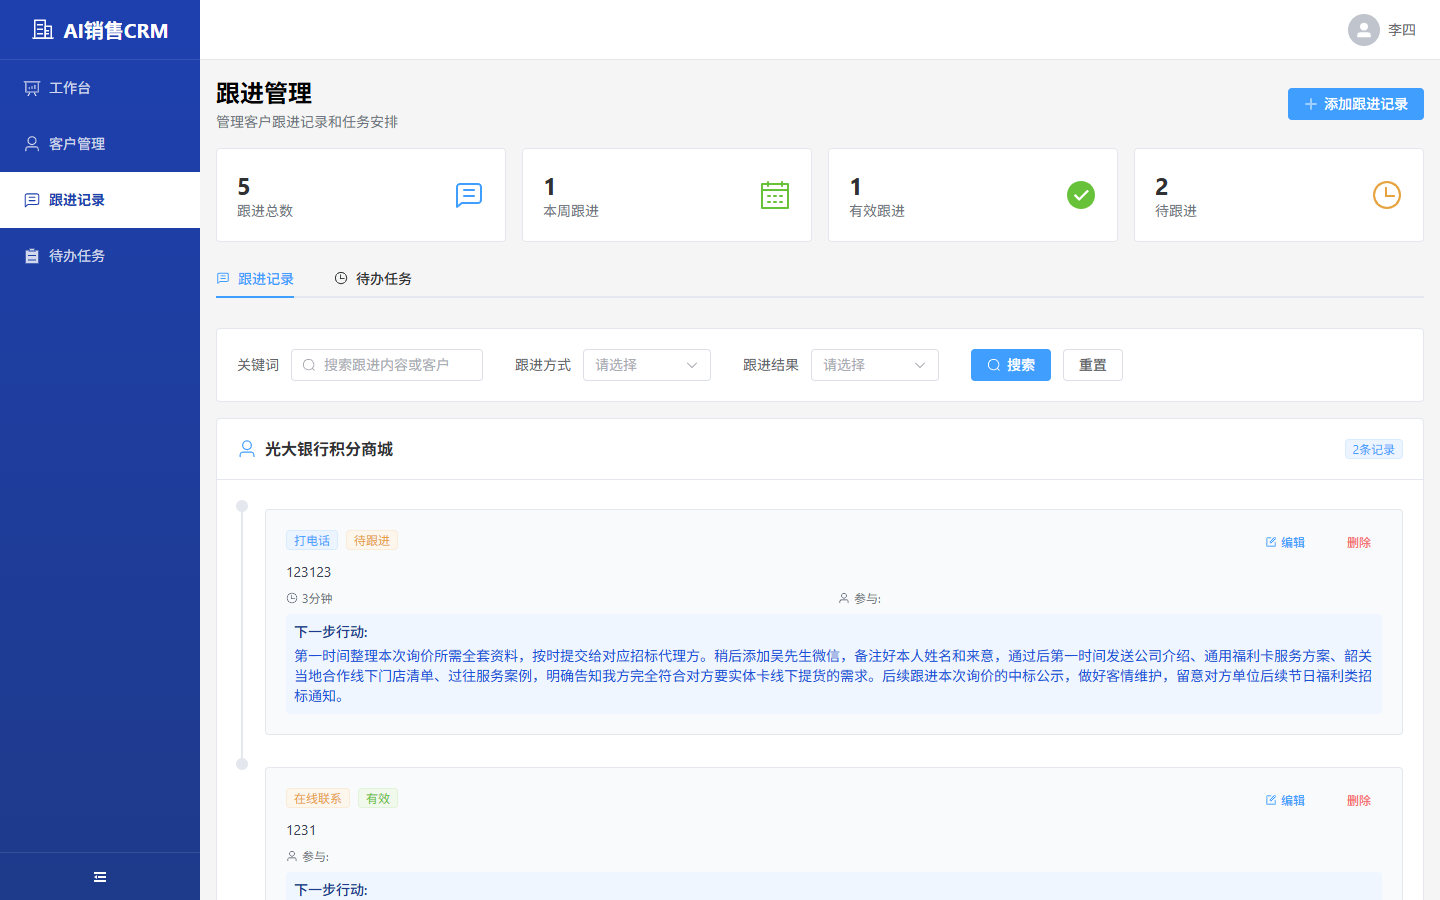Image resolution: width=1440 pixels, height=900 pixels.
Task: Click the 光大银行积分商城 customer name
Action: pyautogui.click(x=329, y=449)
